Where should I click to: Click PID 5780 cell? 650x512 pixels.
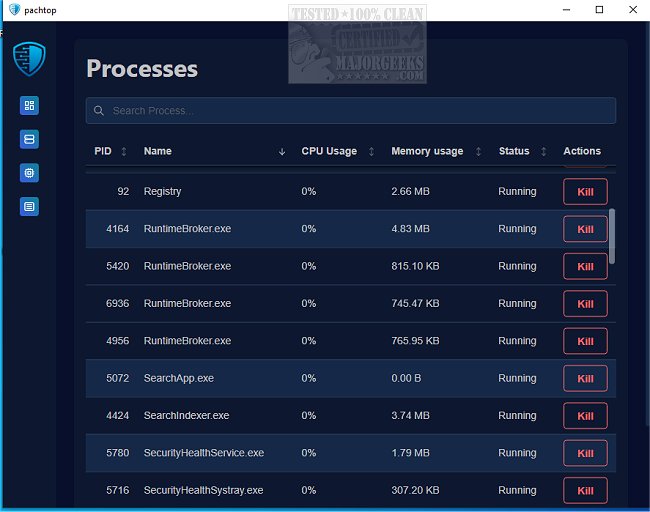(117, 453)
